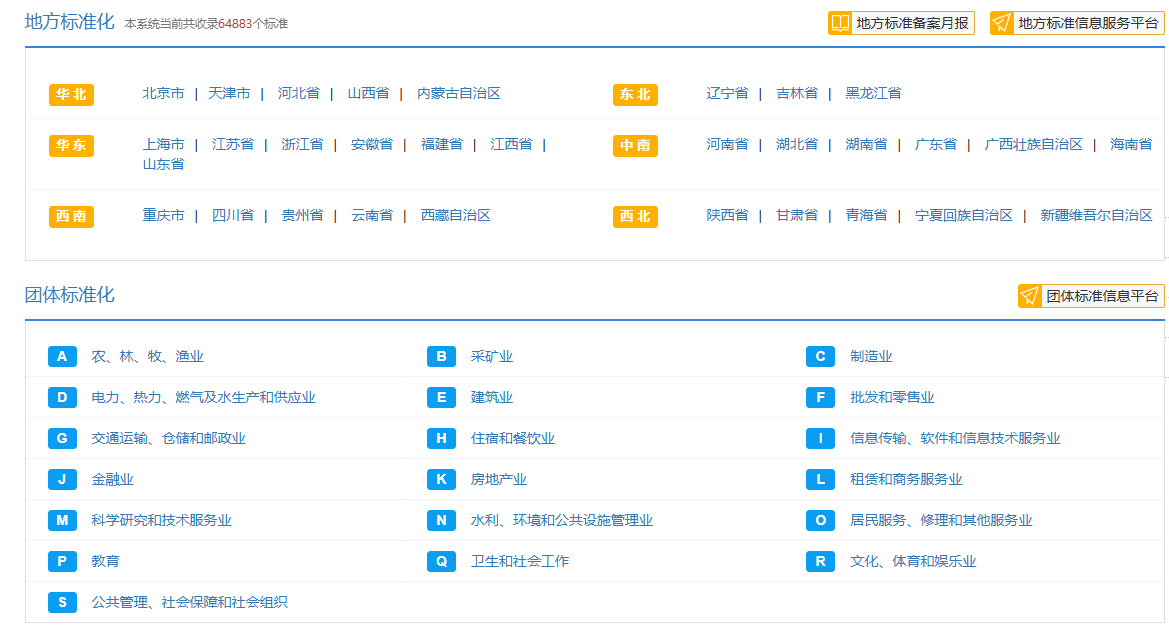Click the 西北 region tag
1169x633 pixels.
point(635,217)
